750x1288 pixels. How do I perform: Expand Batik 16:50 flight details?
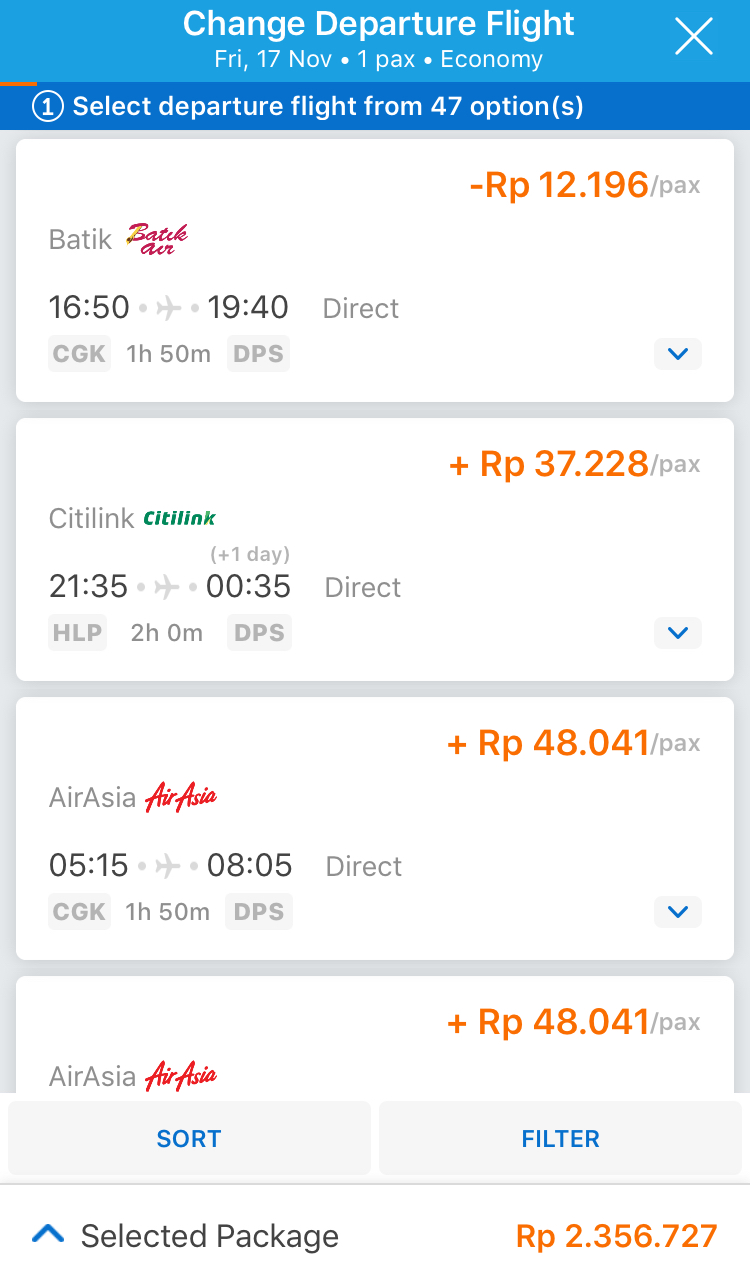[x=678, y=354]
